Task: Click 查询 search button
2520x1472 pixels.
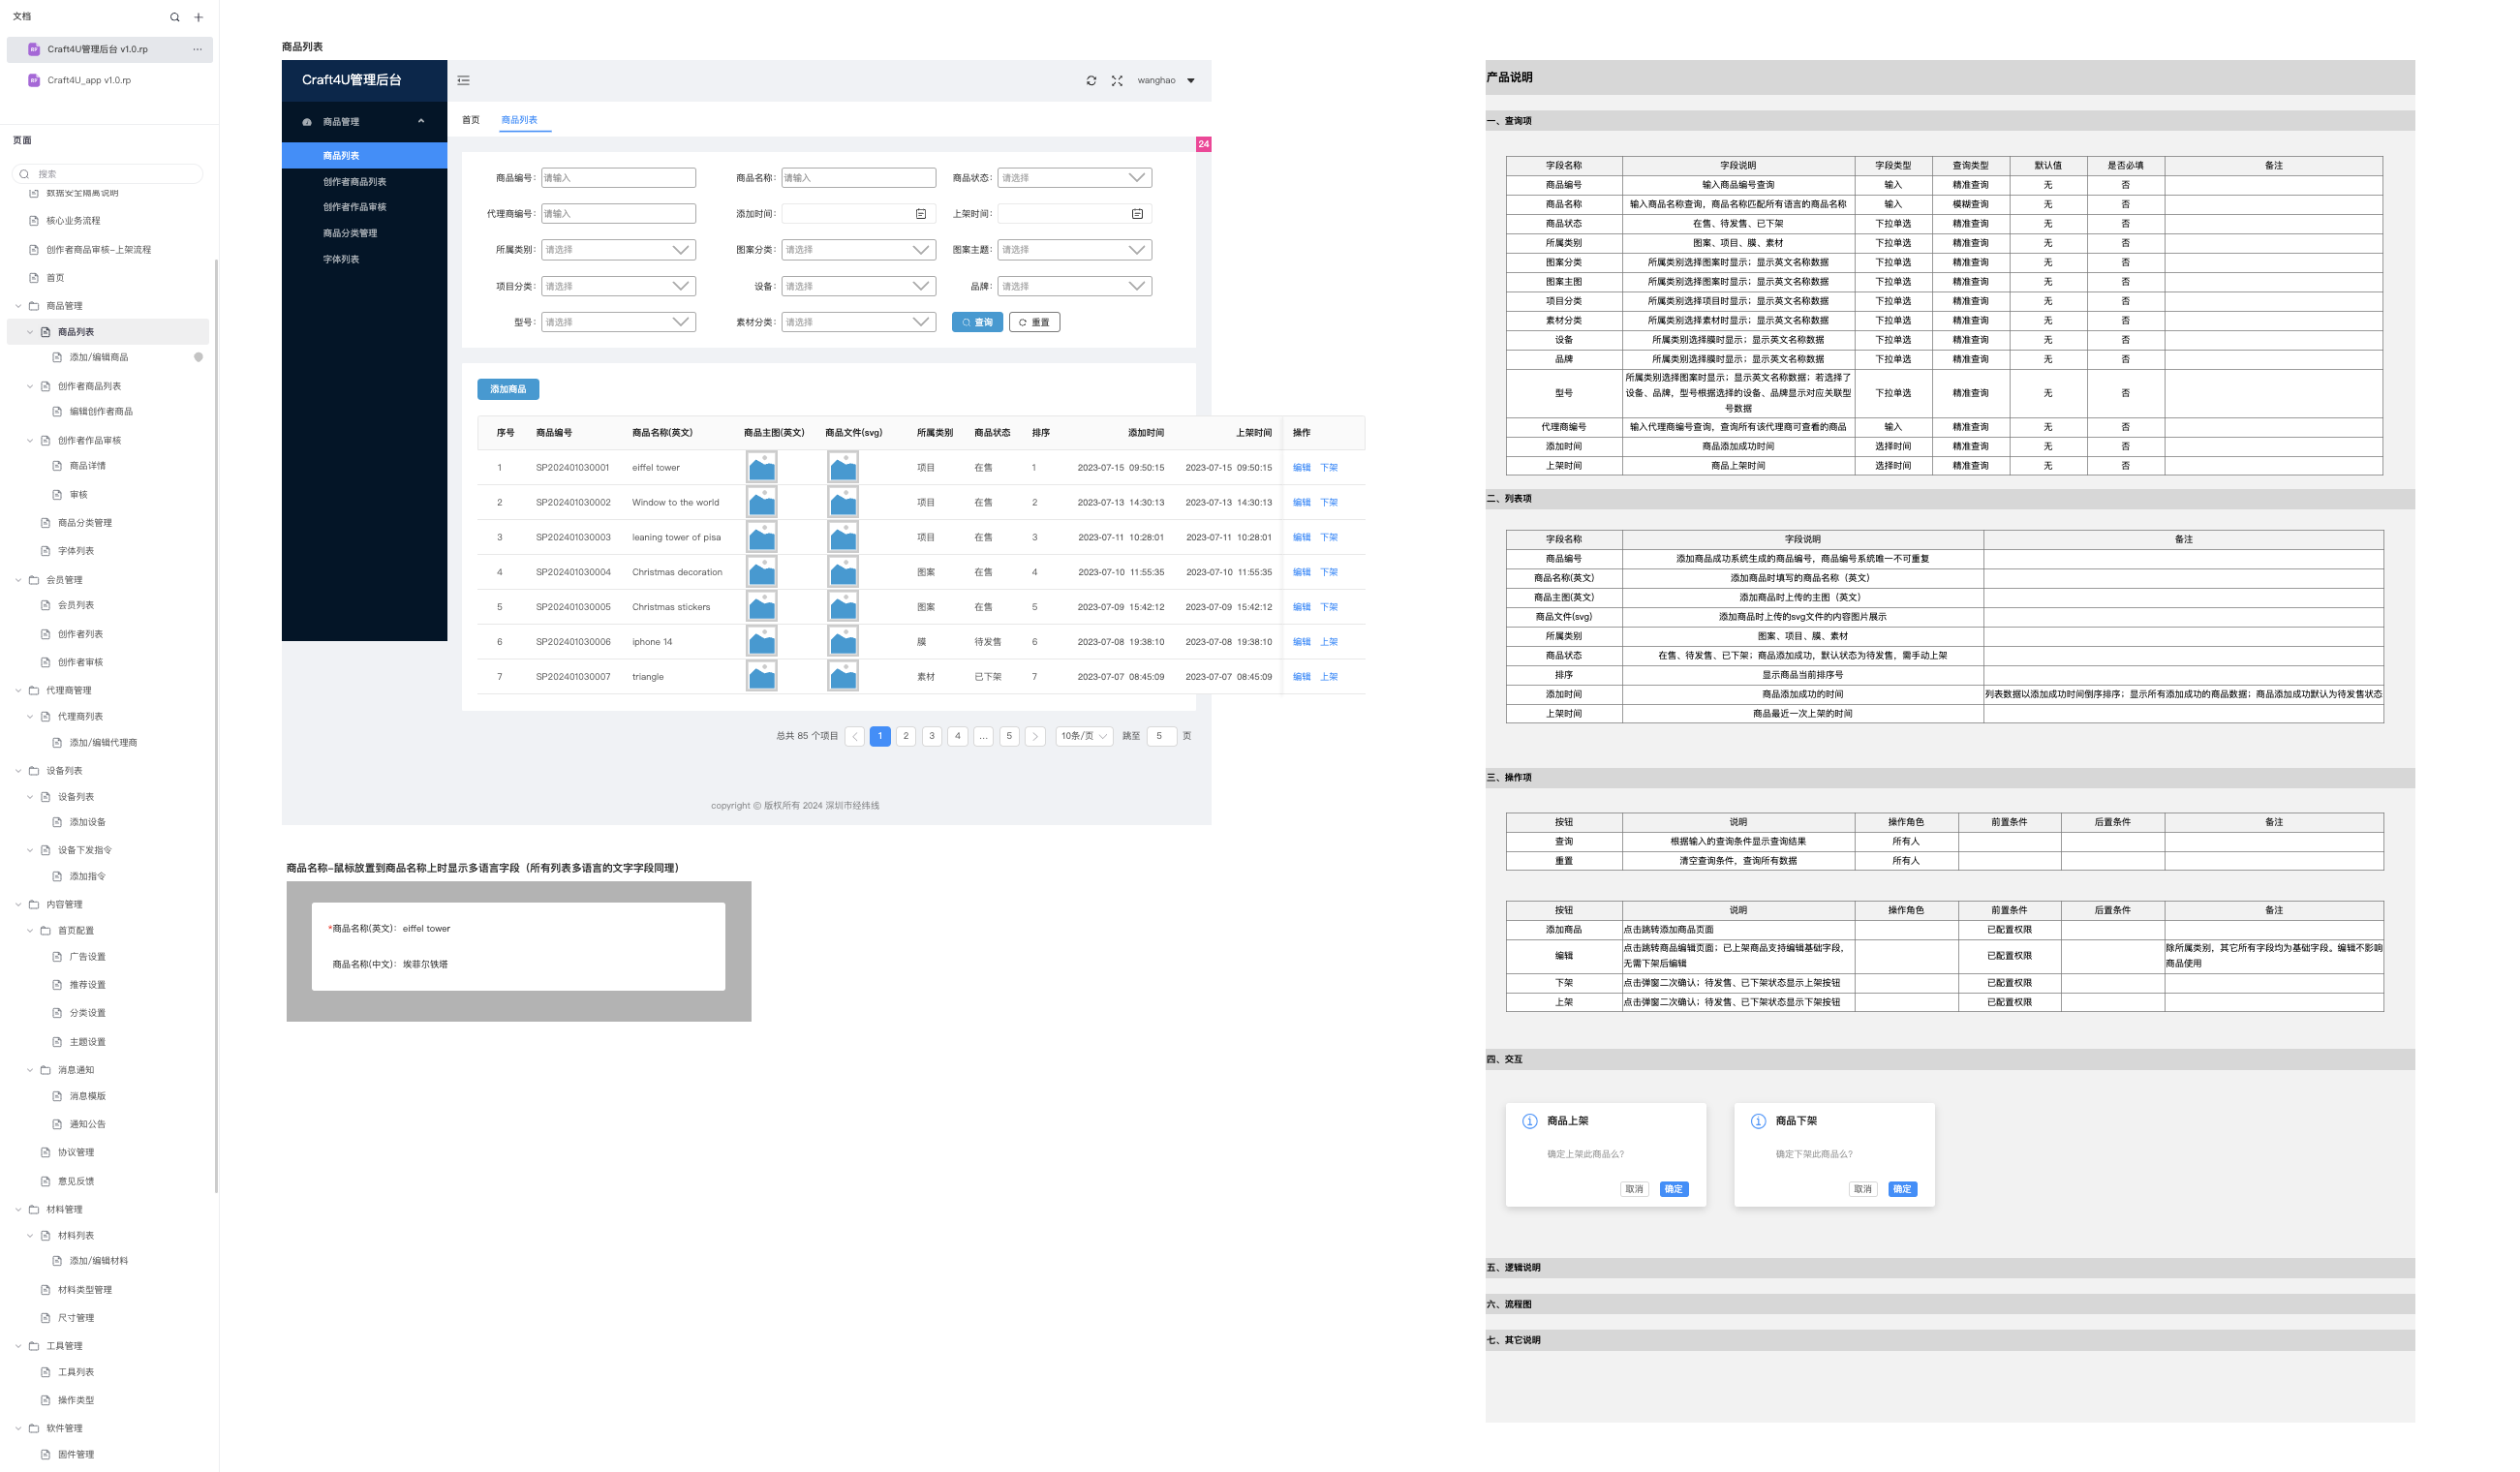Action: (x=976, y=321)
